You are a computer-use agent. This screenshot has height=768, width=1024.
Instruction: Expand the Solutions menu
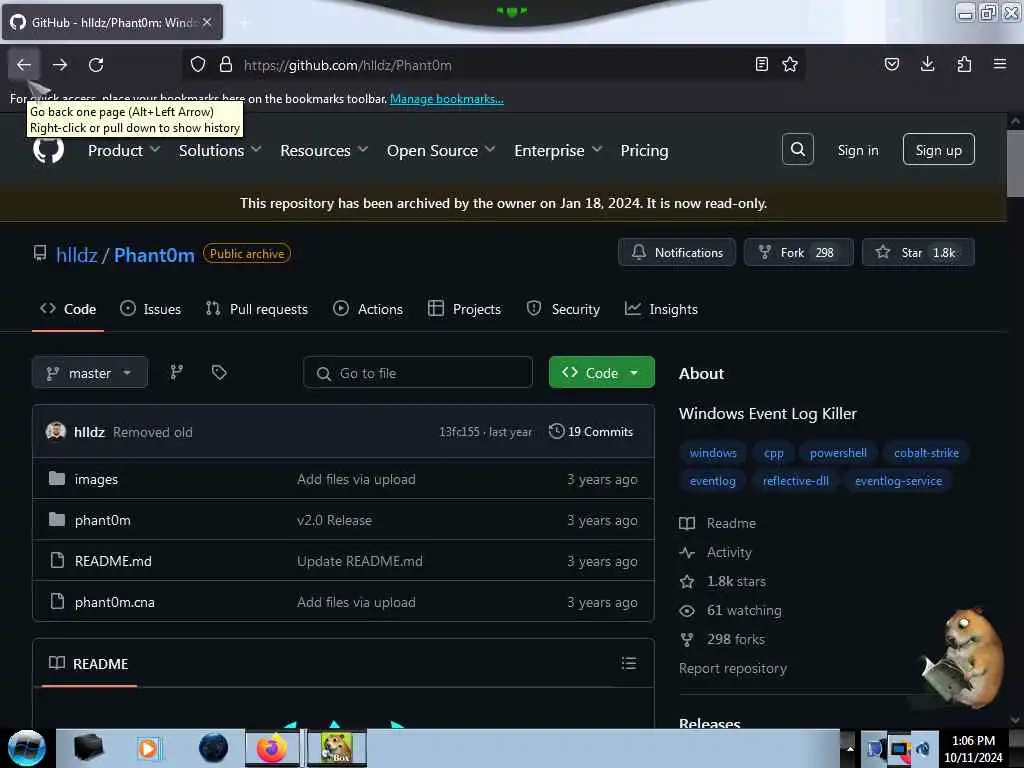click(220, 150)
